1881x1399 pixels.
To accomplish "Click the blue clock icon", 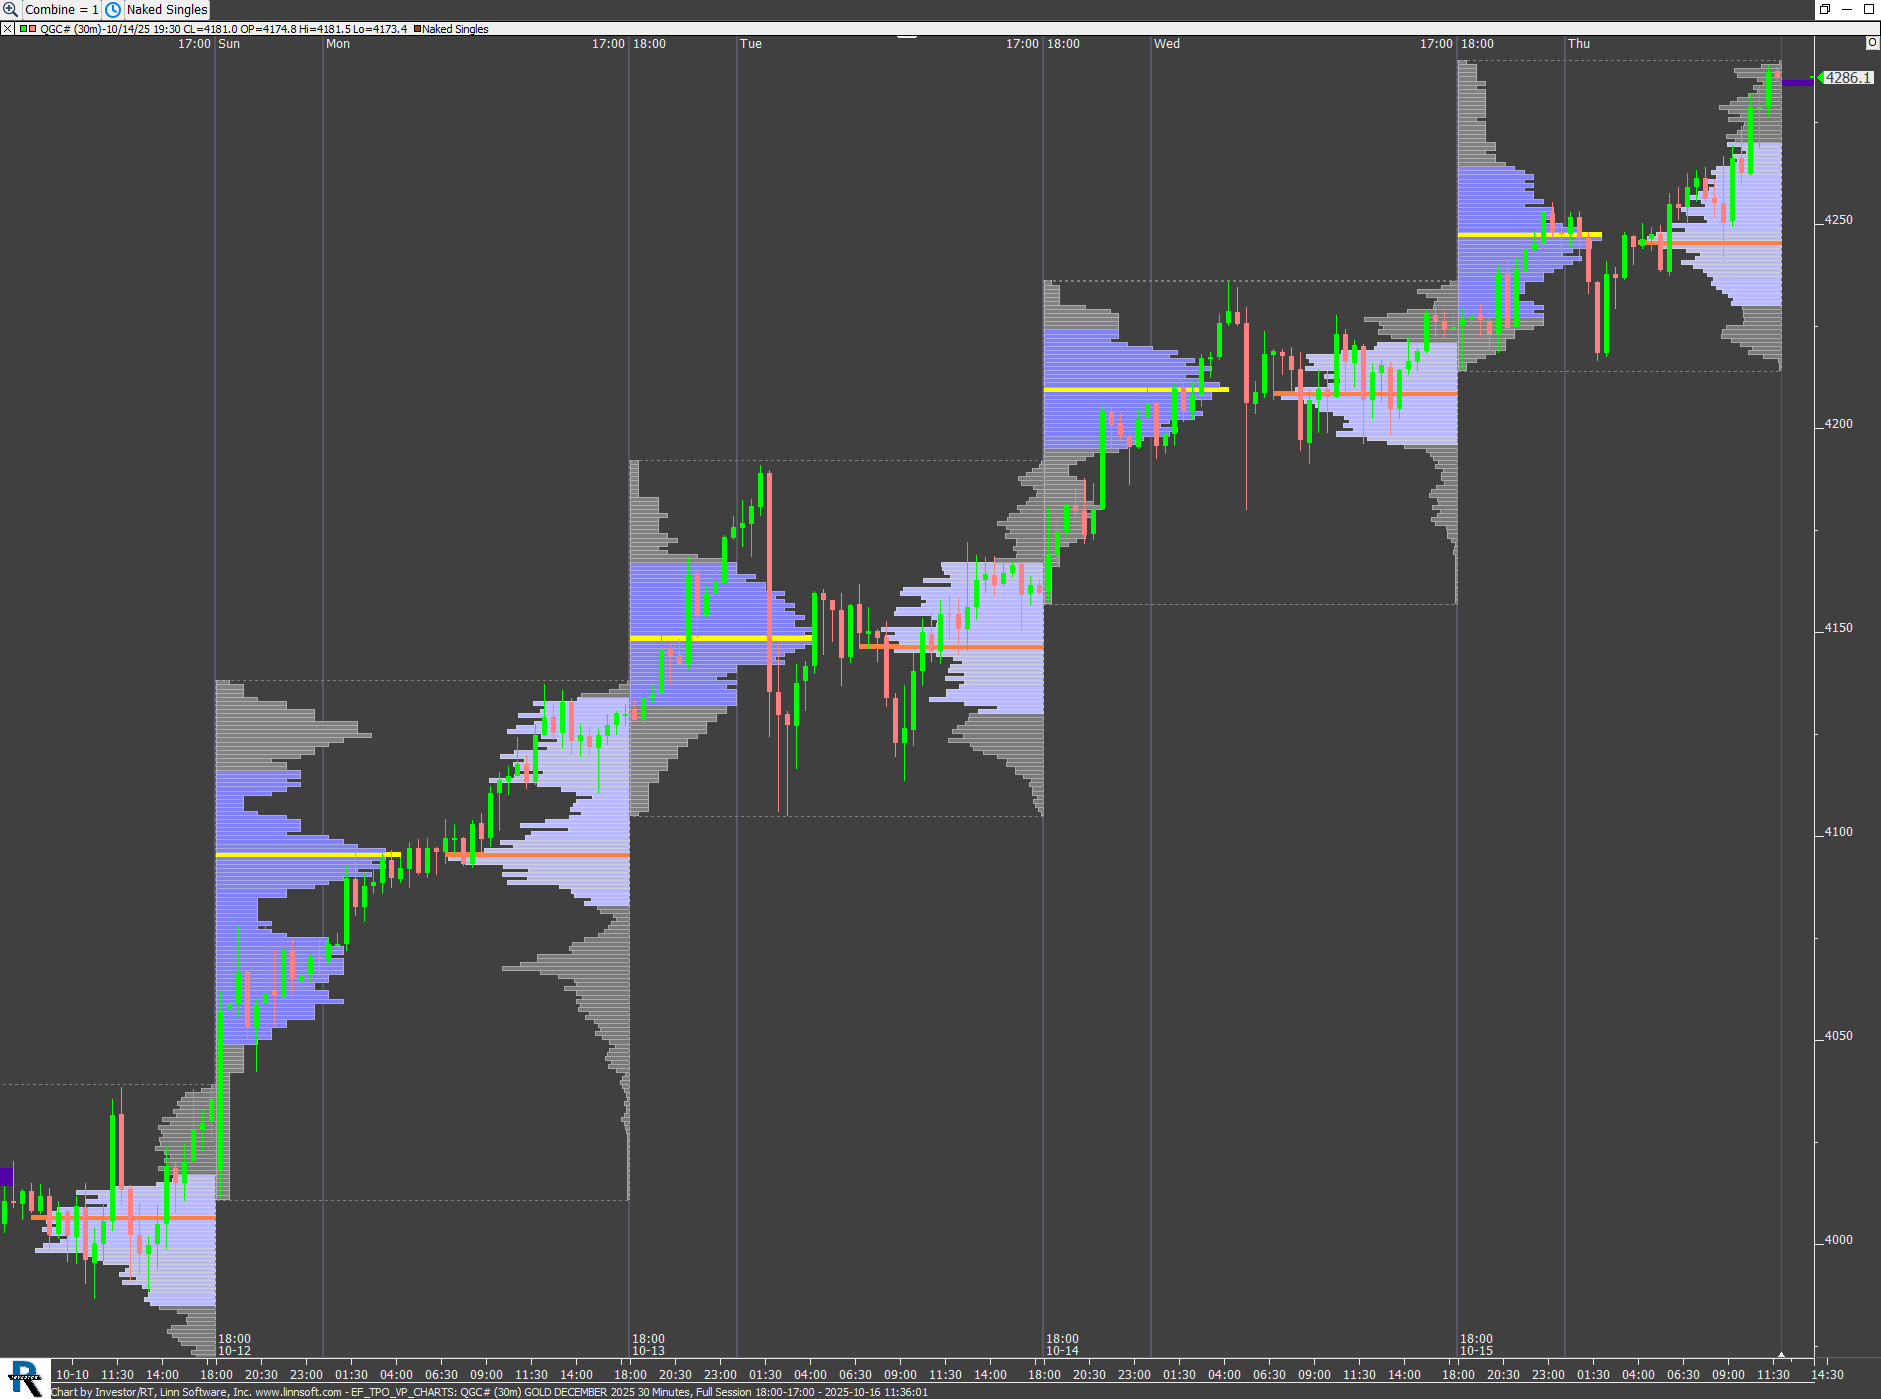I will [x=114, y=9].
